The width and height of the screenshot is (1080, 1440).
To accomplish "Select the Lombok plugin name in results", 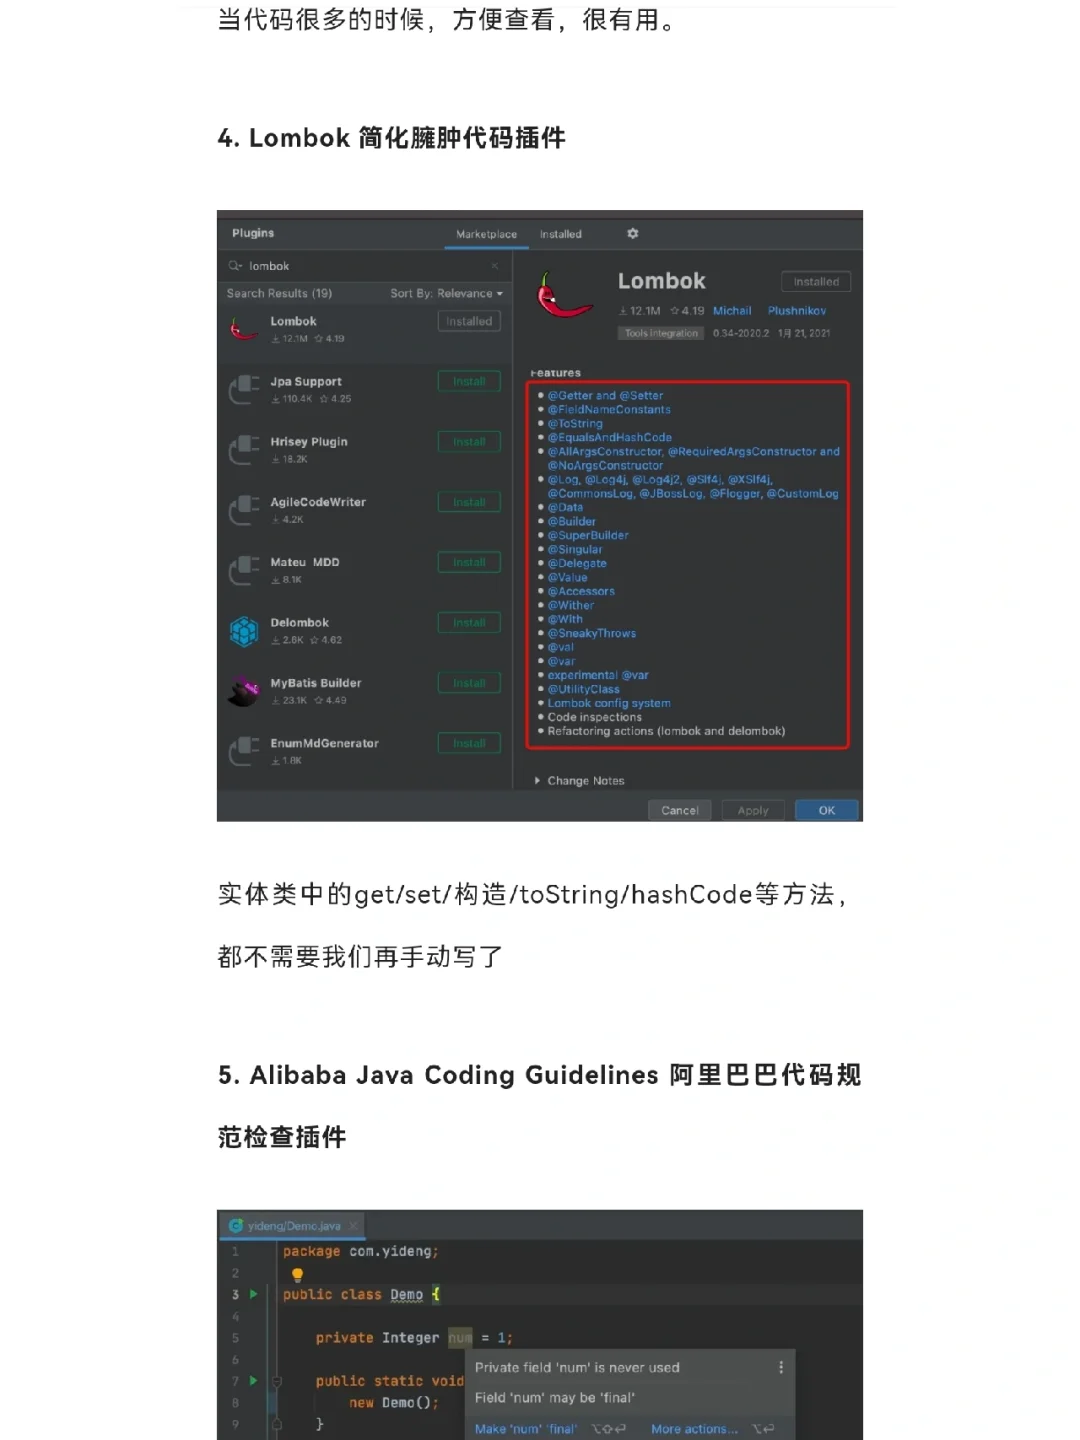I will [293, 321].
